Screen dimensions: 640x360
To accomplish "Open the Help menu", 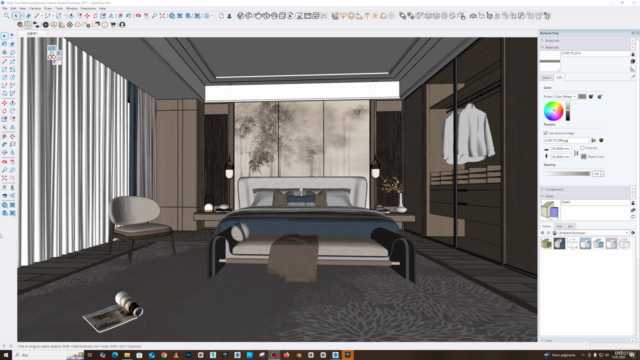I will point(102,8).
